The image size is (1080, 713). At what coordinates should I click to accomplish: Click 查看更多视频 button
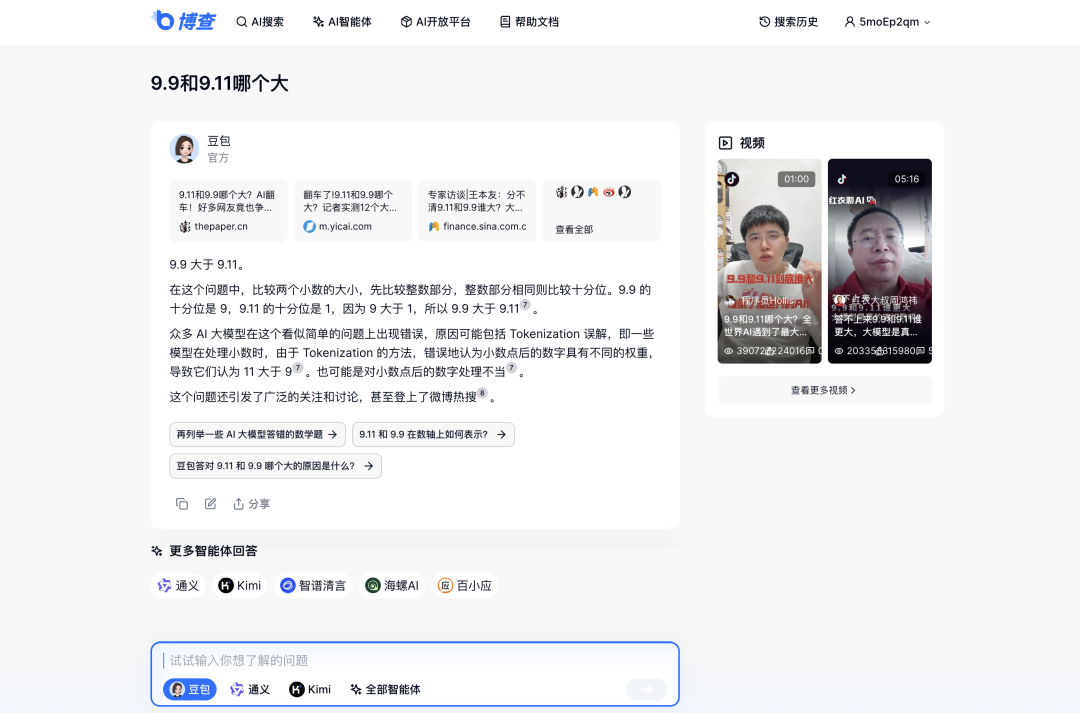[824, 391]
